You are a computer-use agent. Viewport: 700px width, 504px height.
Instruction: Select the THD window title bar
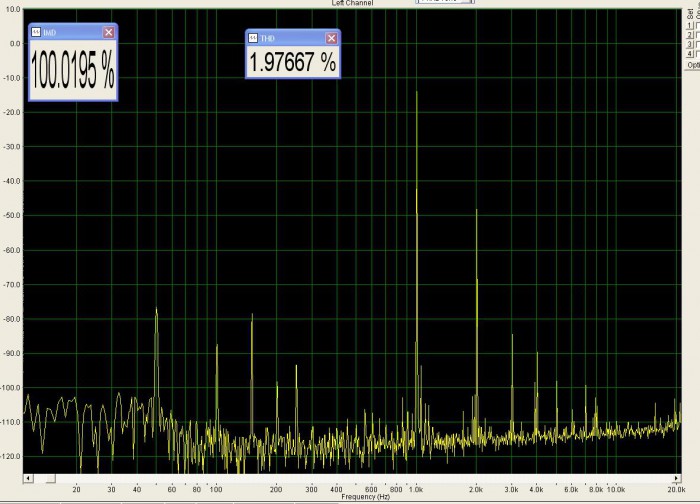293,38
